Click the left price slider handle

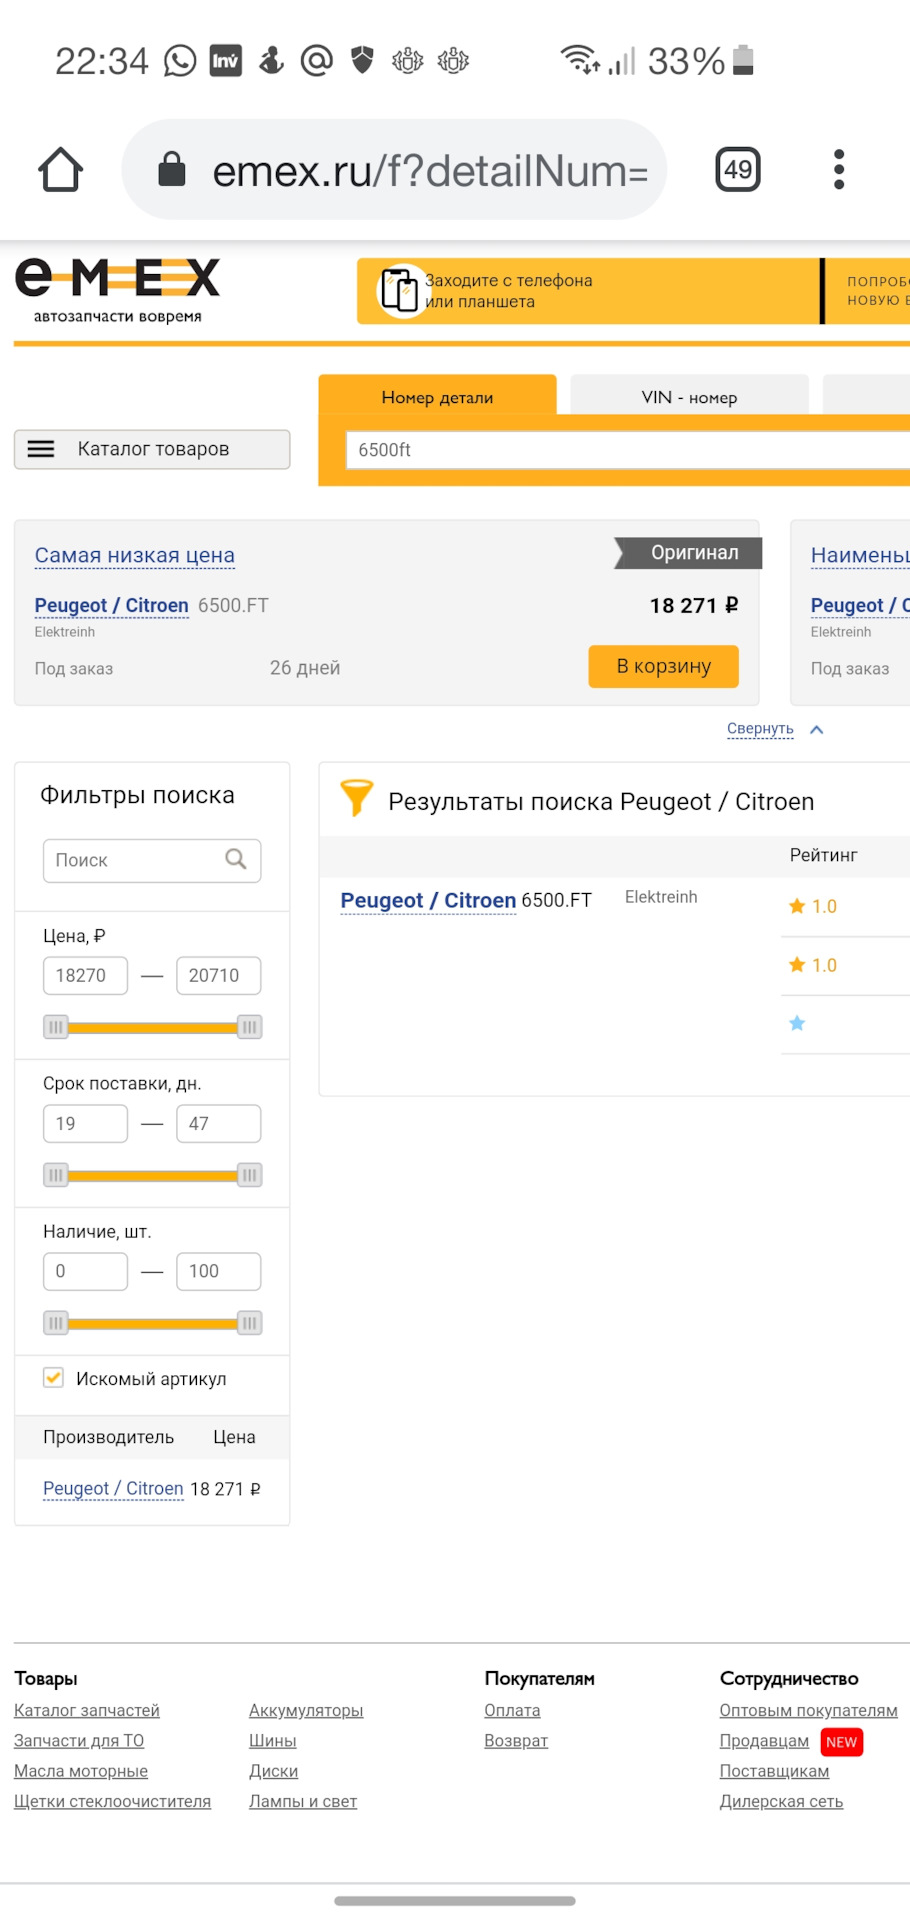pos(56,1027)
